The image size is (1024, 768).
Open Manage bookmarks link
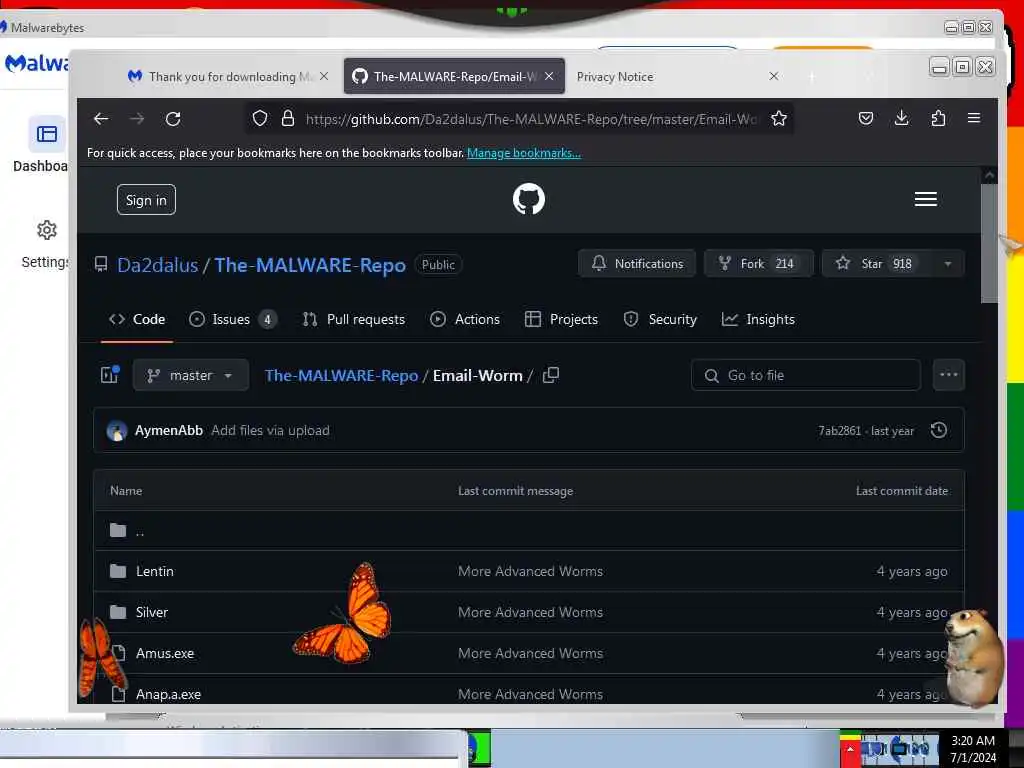click(524, 153)
